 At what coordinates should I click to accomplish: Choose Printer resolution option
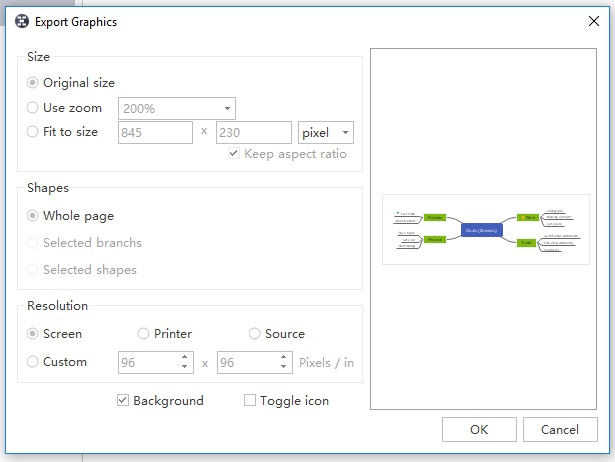(x=144, y=334)
